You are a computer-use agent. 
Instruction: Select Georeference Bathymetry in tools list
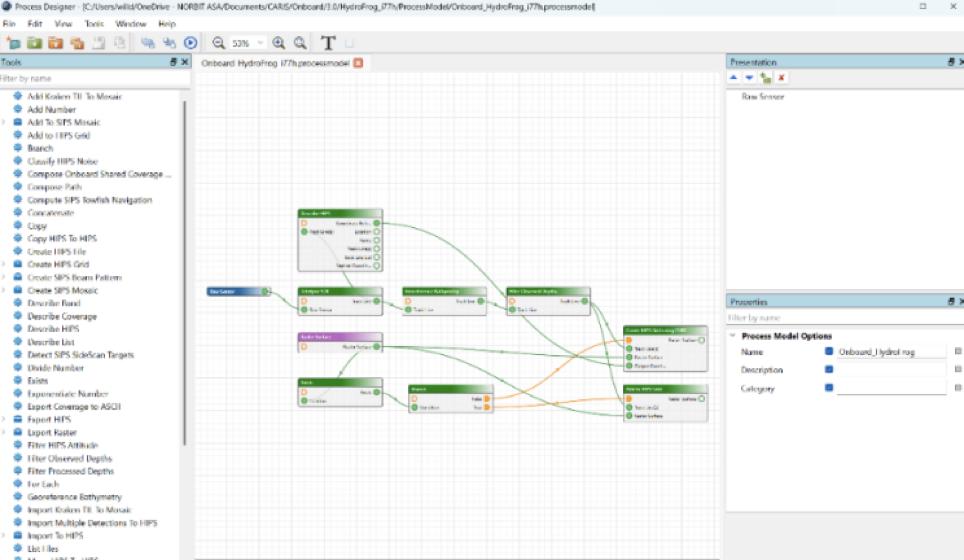coord(75,497)
